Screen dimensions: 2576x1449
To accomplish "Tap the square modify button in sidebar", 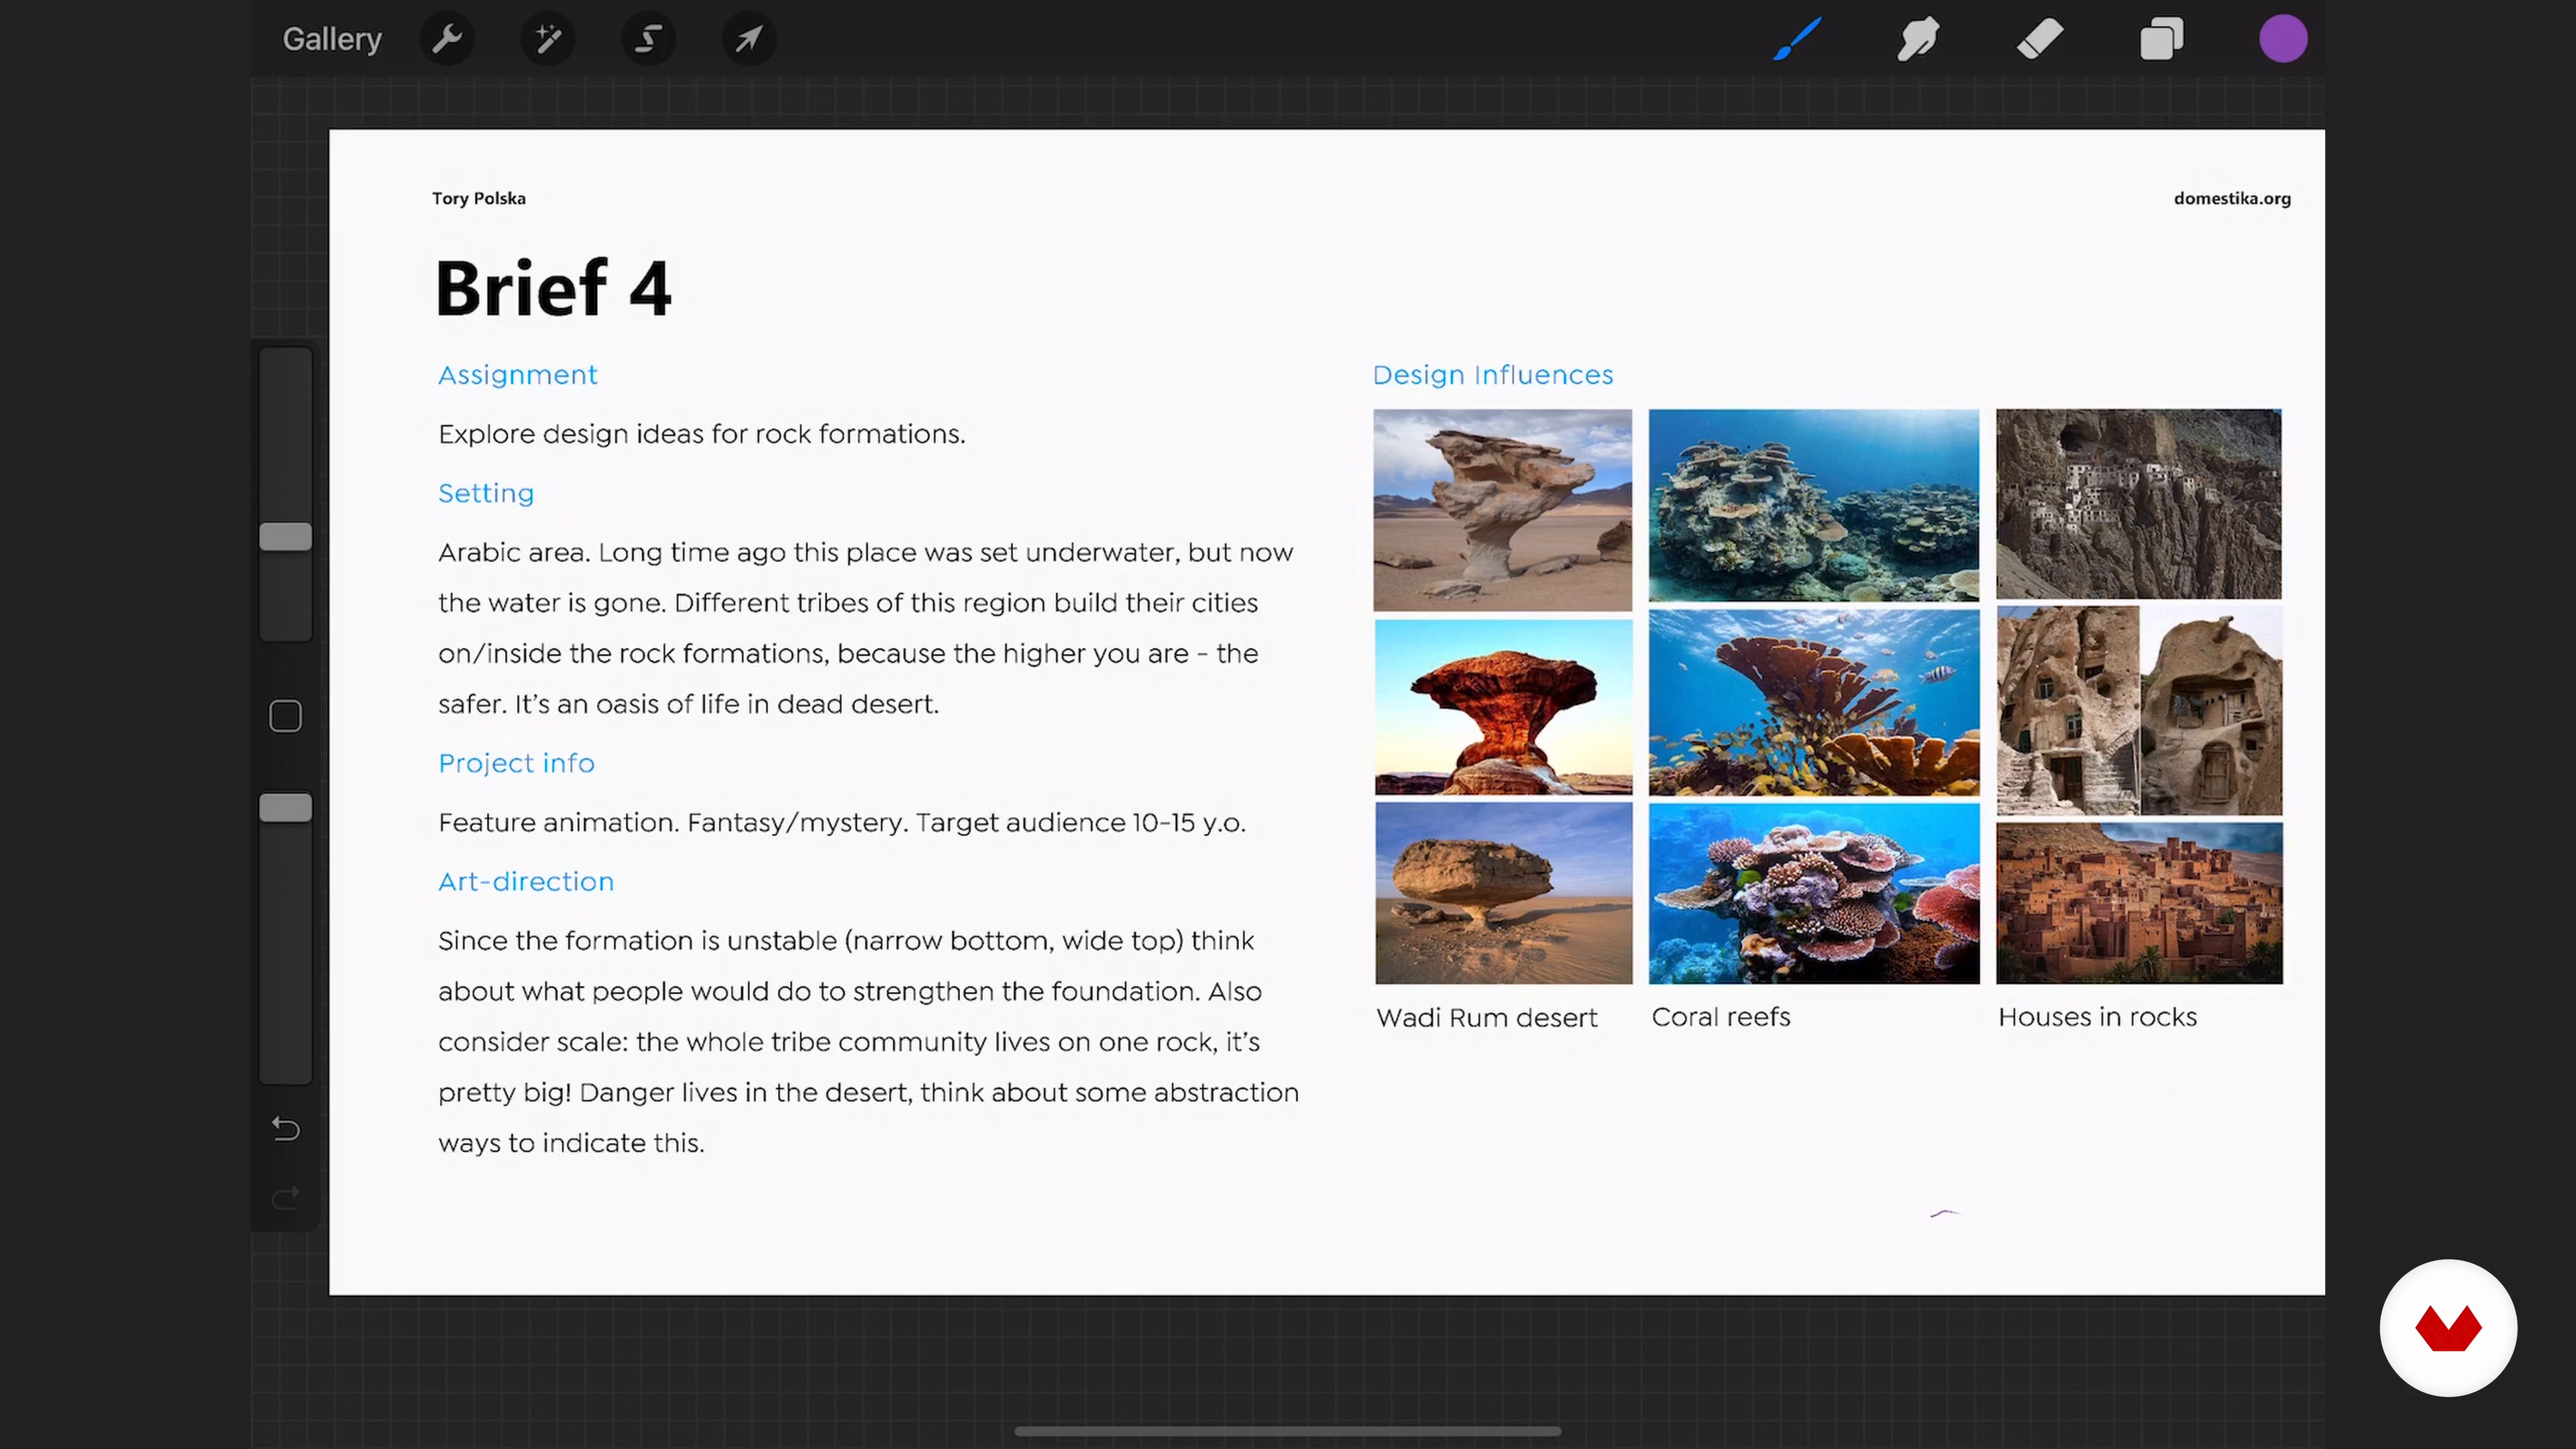I will 286,716.
